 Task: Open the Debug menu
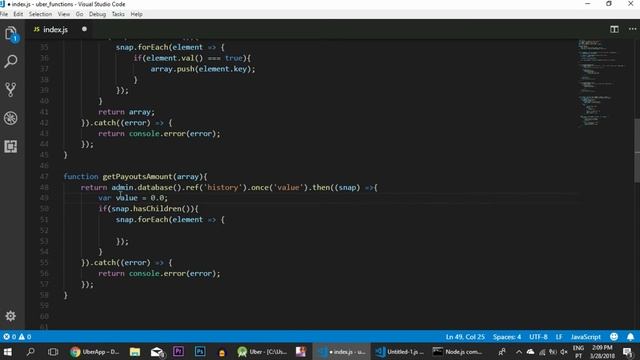97,14
